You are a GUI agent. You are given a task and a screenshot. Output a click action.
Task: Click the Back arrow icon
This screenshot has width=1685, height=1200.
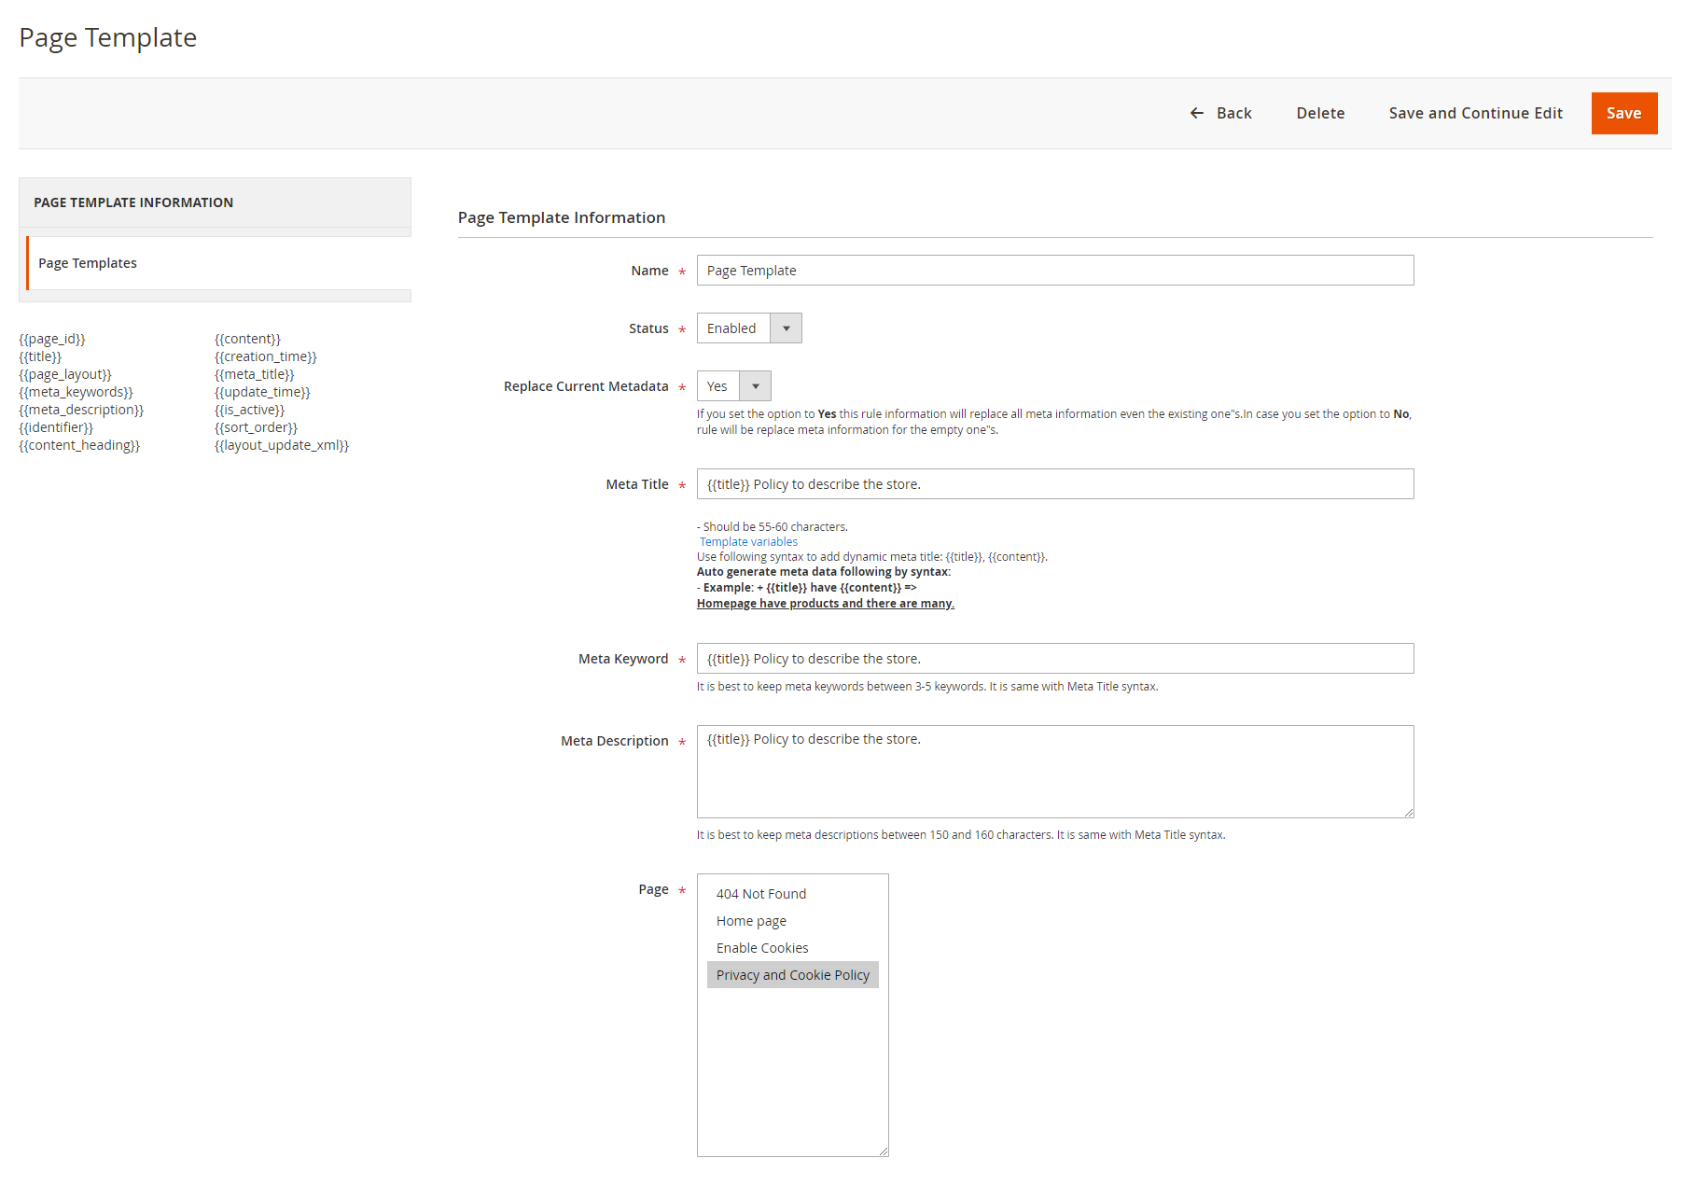1196,113
